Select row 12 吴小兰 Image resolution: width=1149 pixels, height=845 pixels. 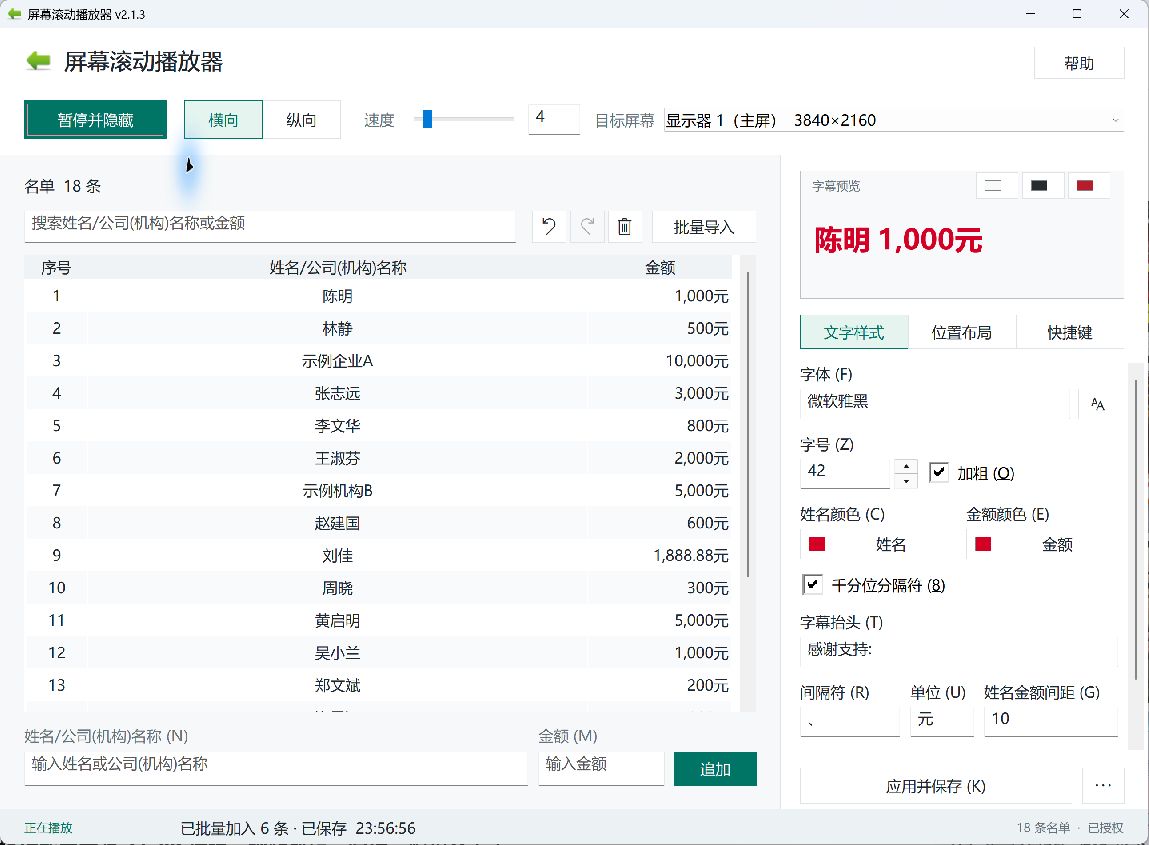378,653
